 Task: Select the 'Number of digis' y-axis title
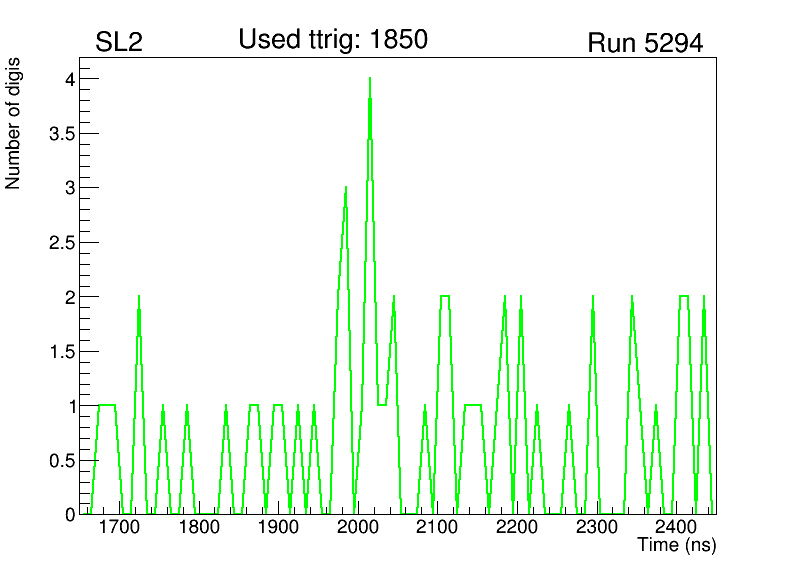point(14,123)
